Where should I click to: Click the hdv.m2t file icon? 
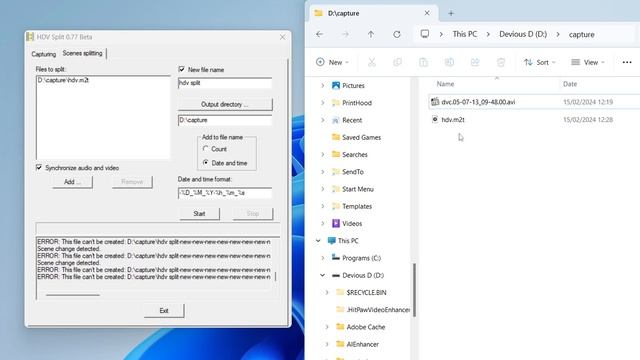coord(435,119)
